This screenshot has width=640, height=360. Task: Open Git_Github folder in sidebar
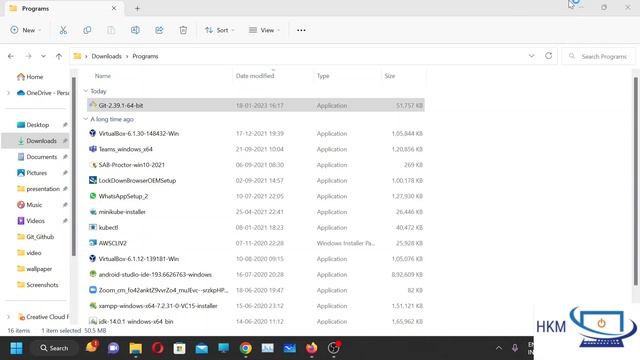pos(36,237)
